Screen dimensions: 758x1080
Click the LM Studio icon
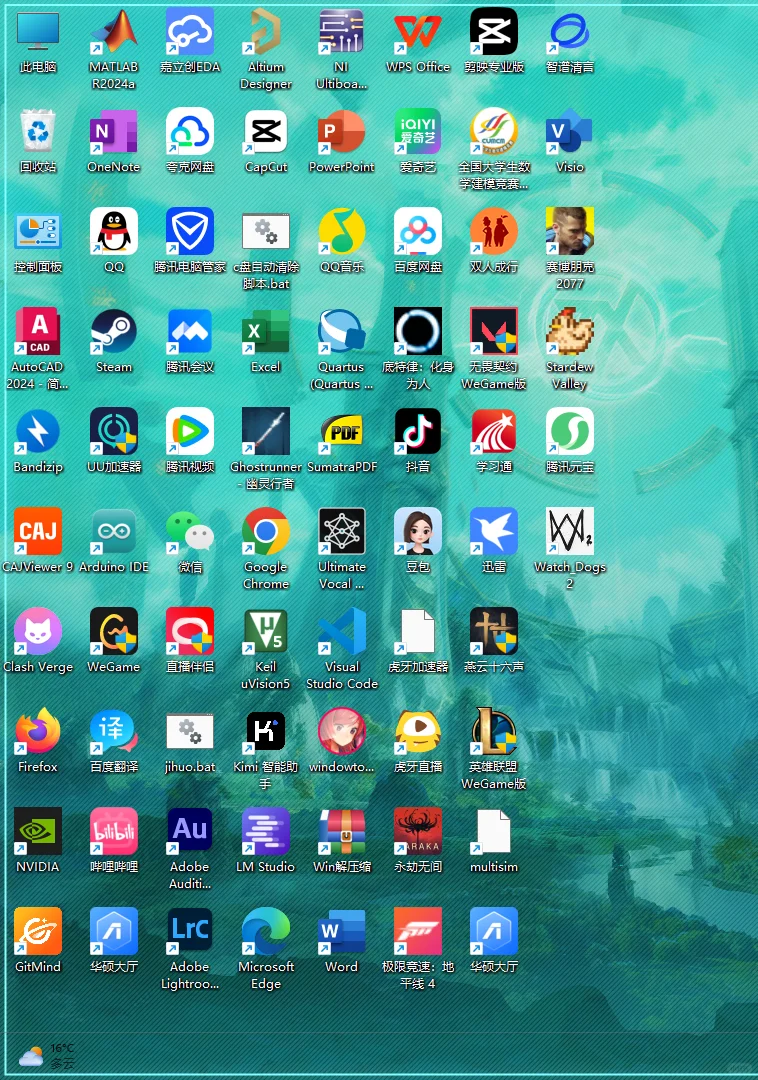coord(266,831)
